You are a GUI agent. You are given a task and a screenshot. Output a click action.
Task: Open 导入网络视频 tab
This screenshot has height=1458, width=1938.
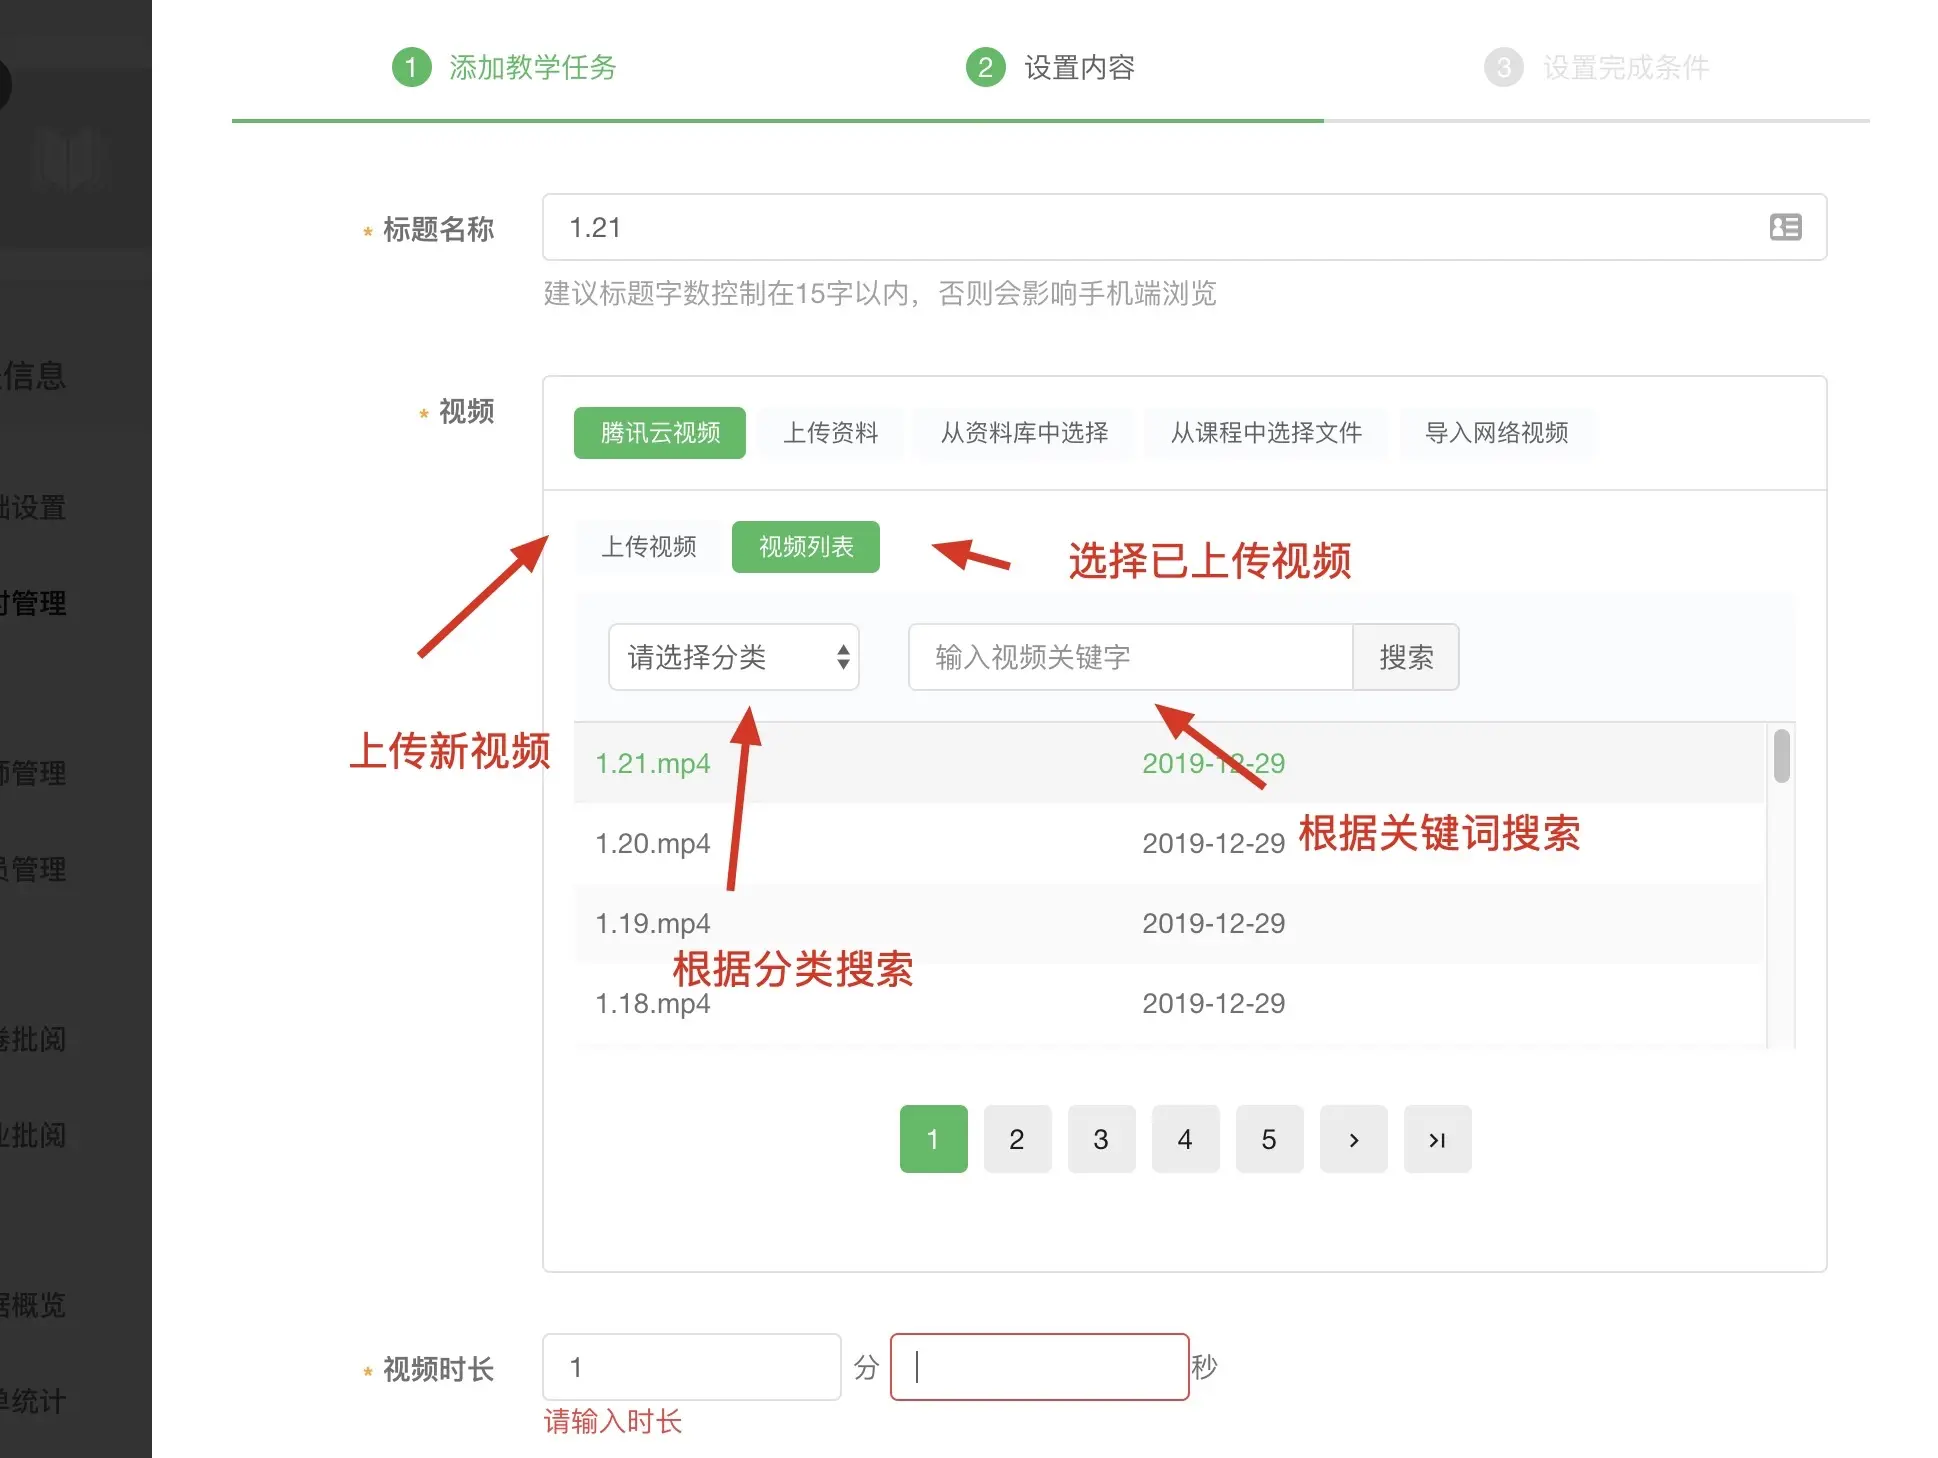(1496, 433)
